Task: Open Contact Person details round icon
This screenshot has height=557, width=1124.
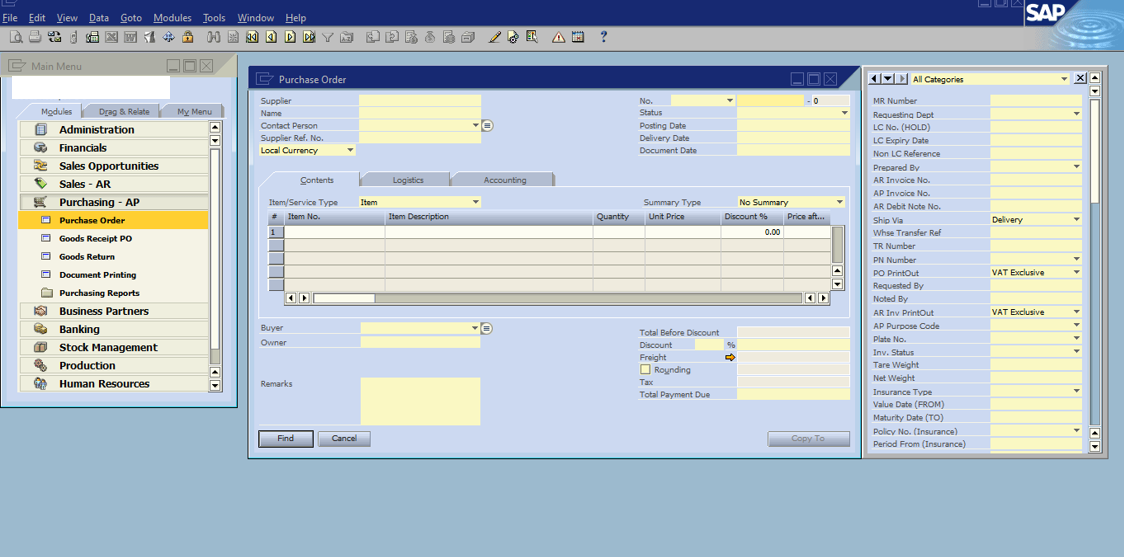Action: pyautogui.click(x=487, y=125)
